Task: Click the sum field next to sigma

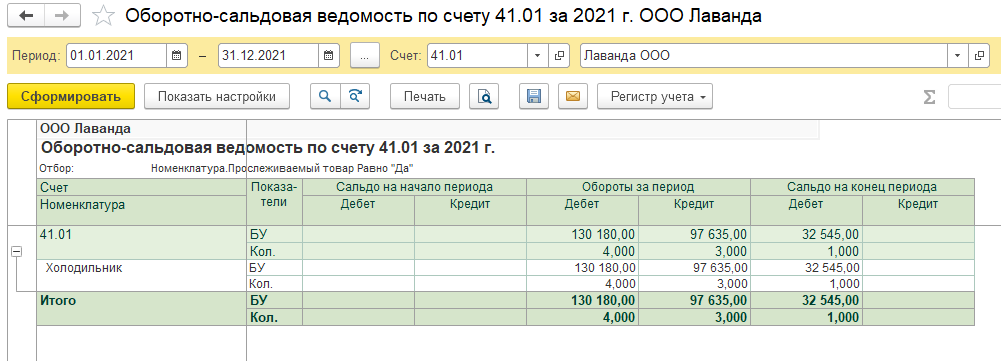Action: [x=974, y=96]
